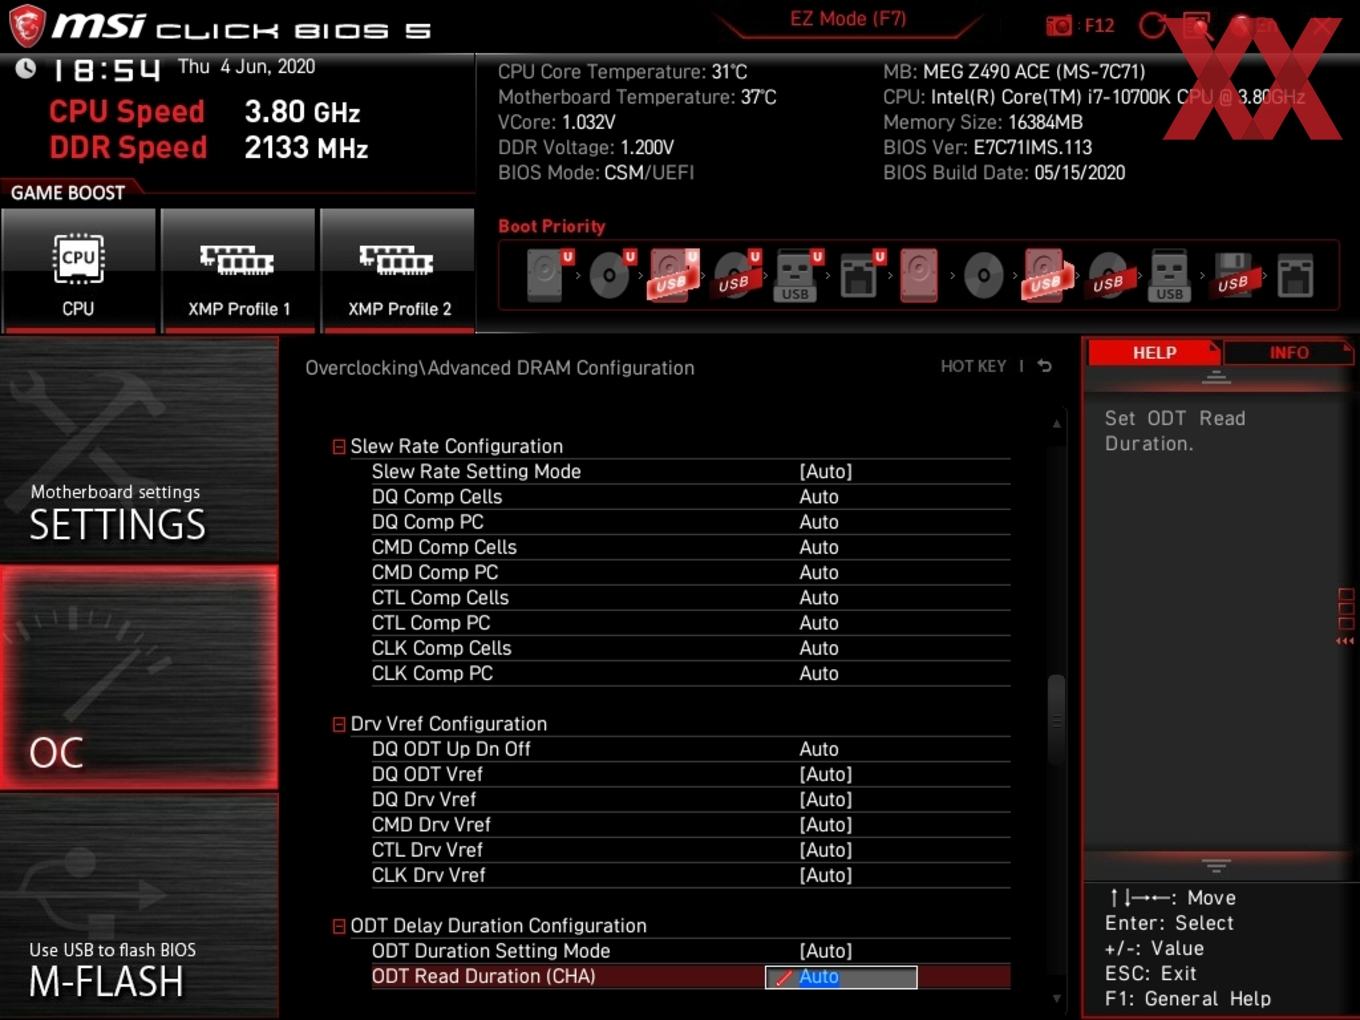1360x1020 pixels.
Task: Select the CTL Comp PC row
Action: (690, 623)
